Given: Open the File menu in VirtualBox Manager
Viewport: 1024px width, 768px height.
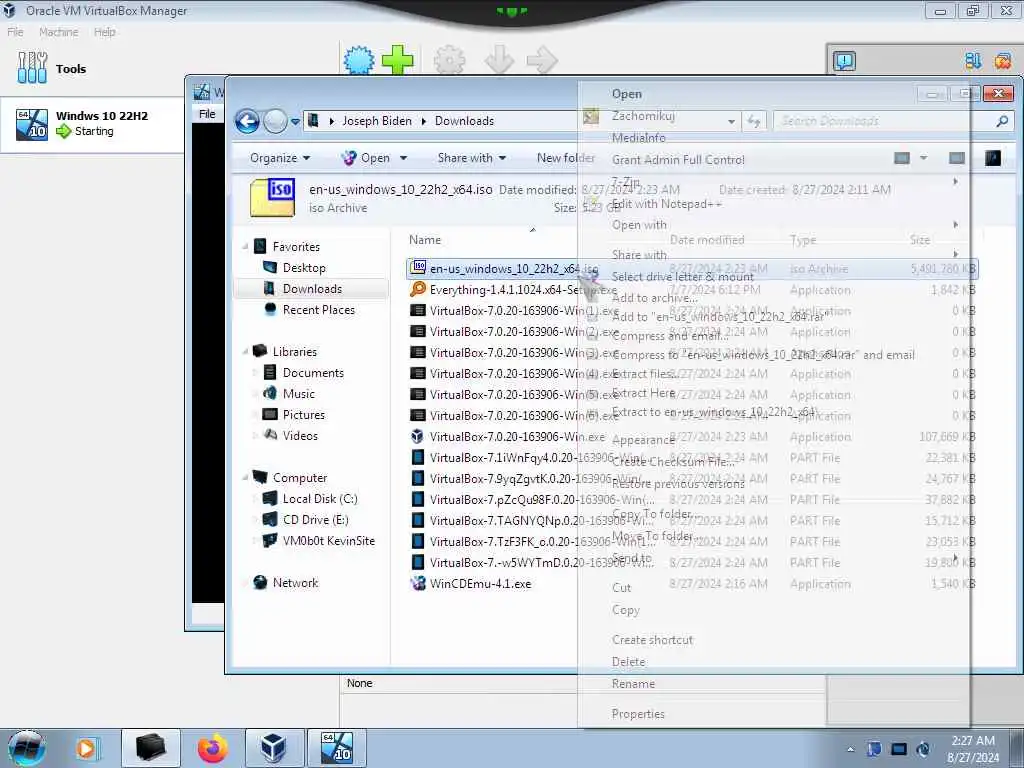Looking at the screenshot, I should point(15,32).
